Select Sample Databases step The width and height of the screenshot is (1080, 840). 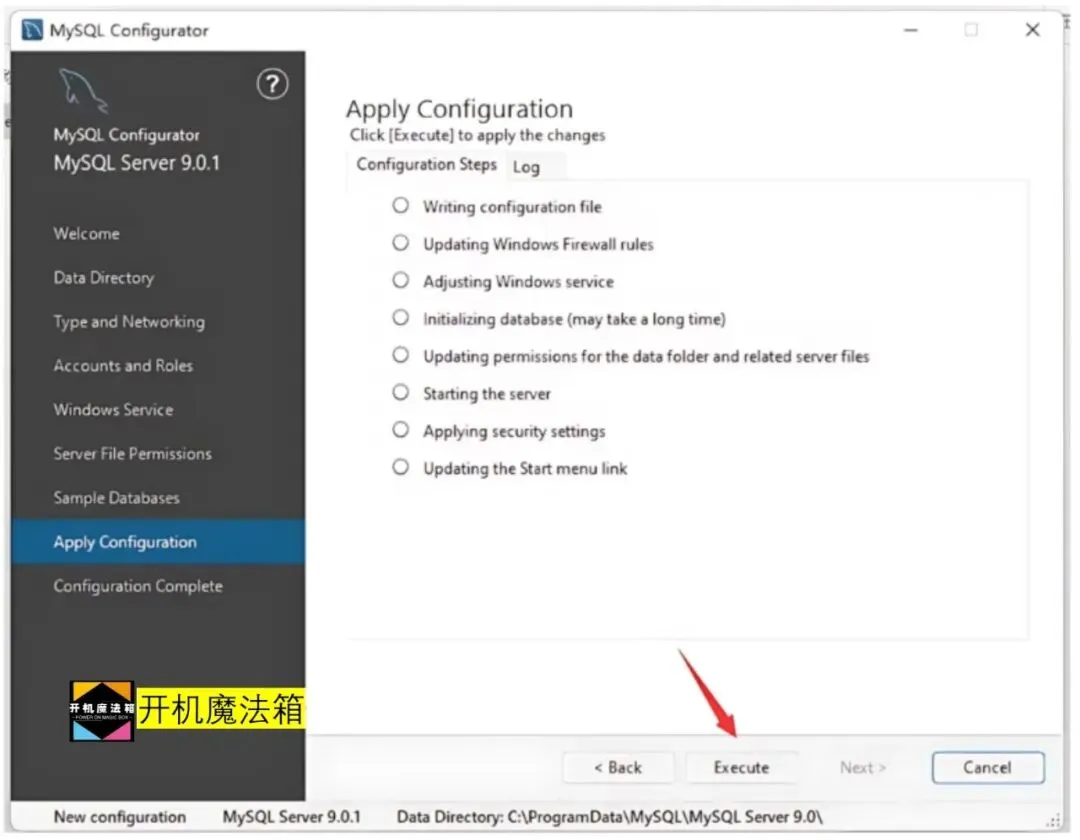(116, 498)
